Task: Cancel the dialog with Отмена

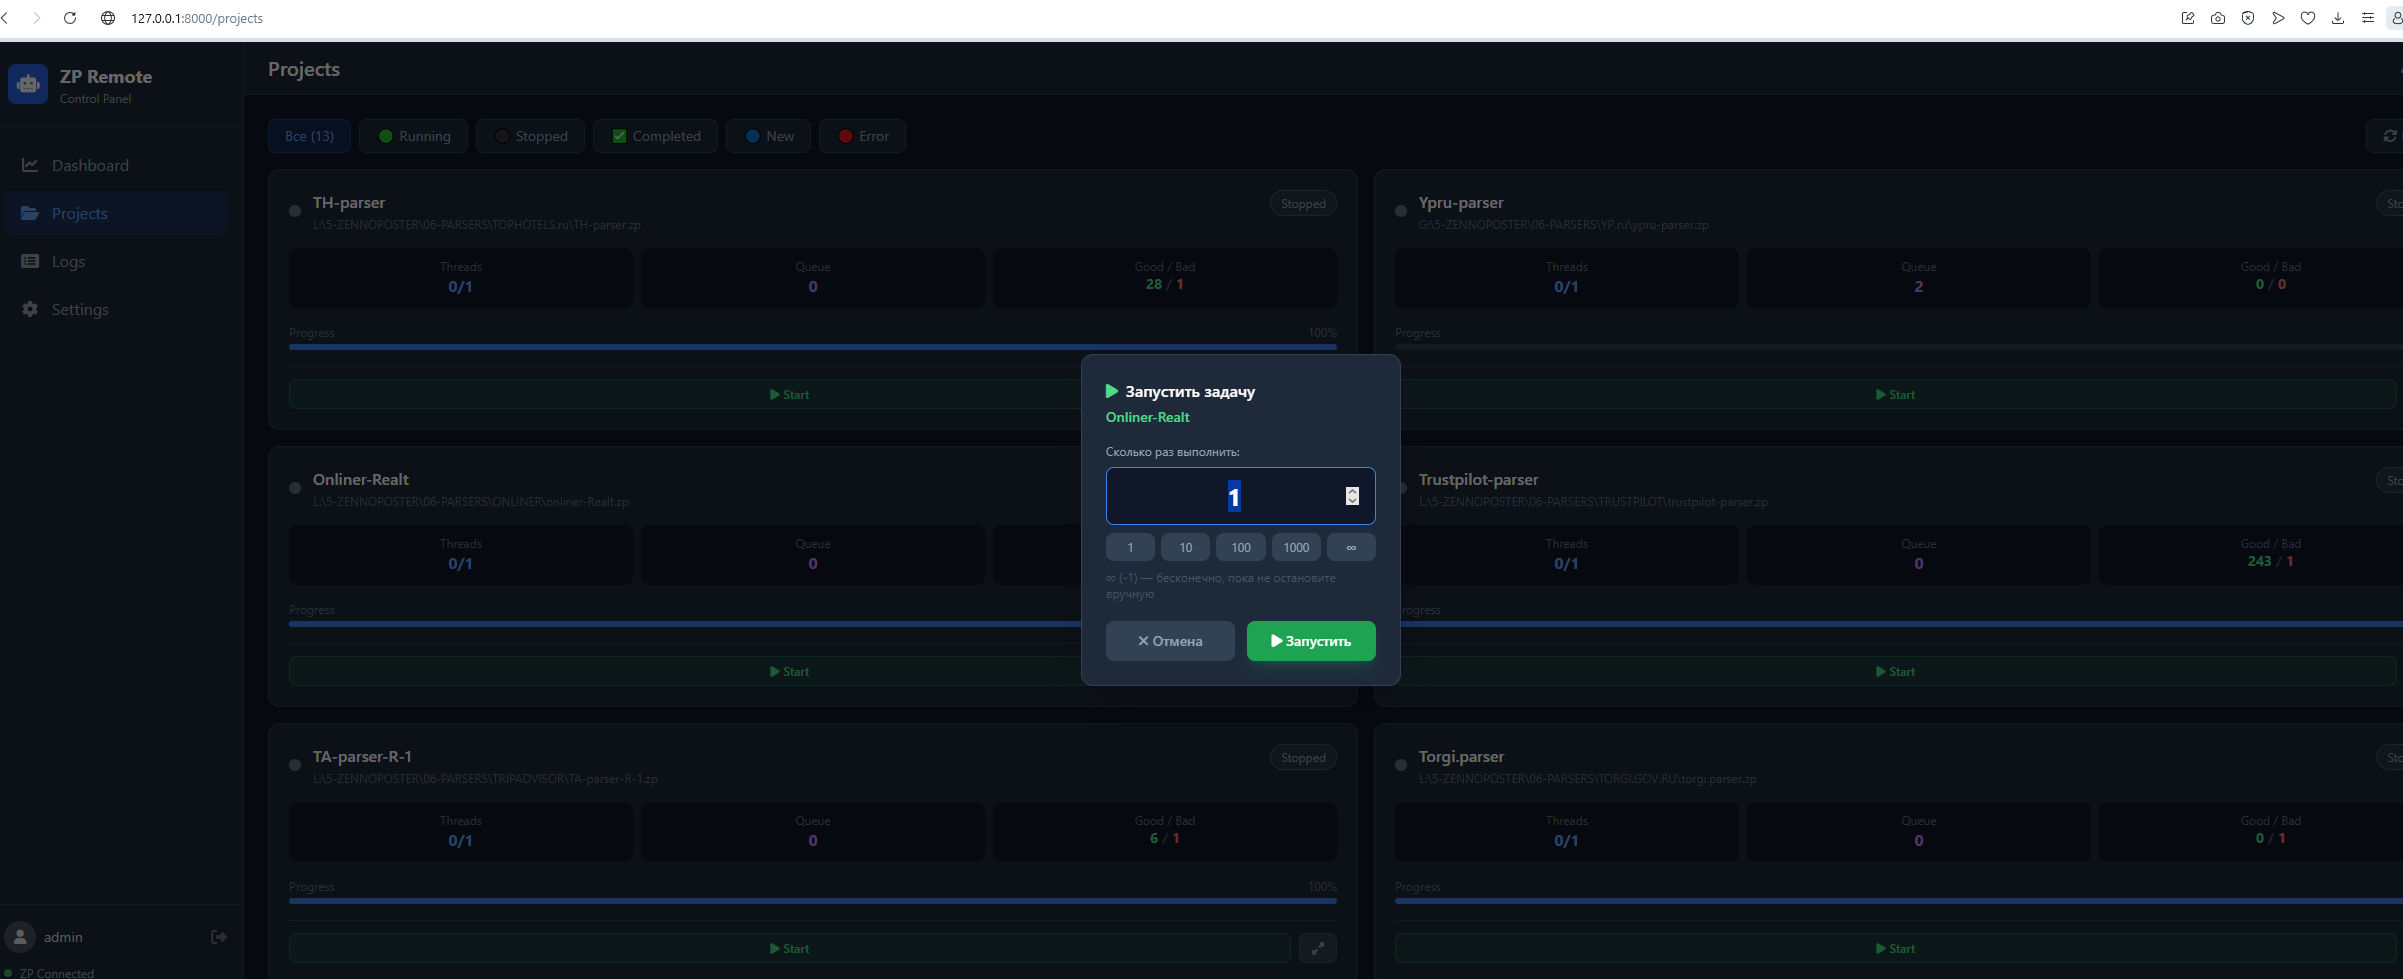Action: pos(1170,641)
